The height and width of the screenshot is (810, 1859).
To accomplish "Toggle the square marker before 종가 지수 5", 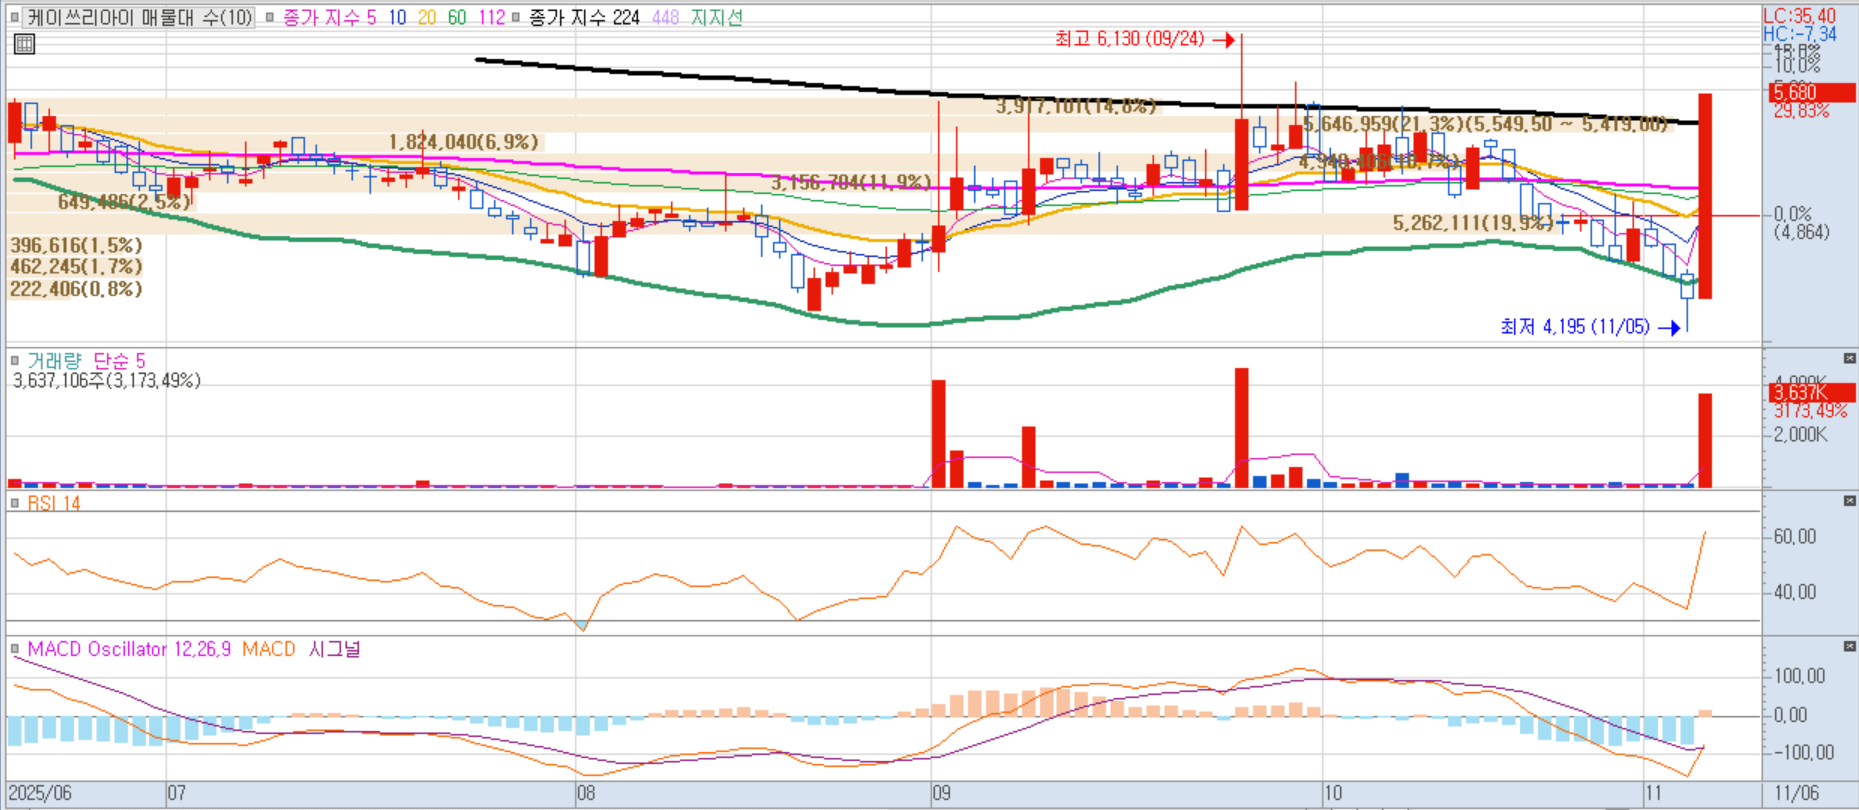I will click(x=269, y=17).
